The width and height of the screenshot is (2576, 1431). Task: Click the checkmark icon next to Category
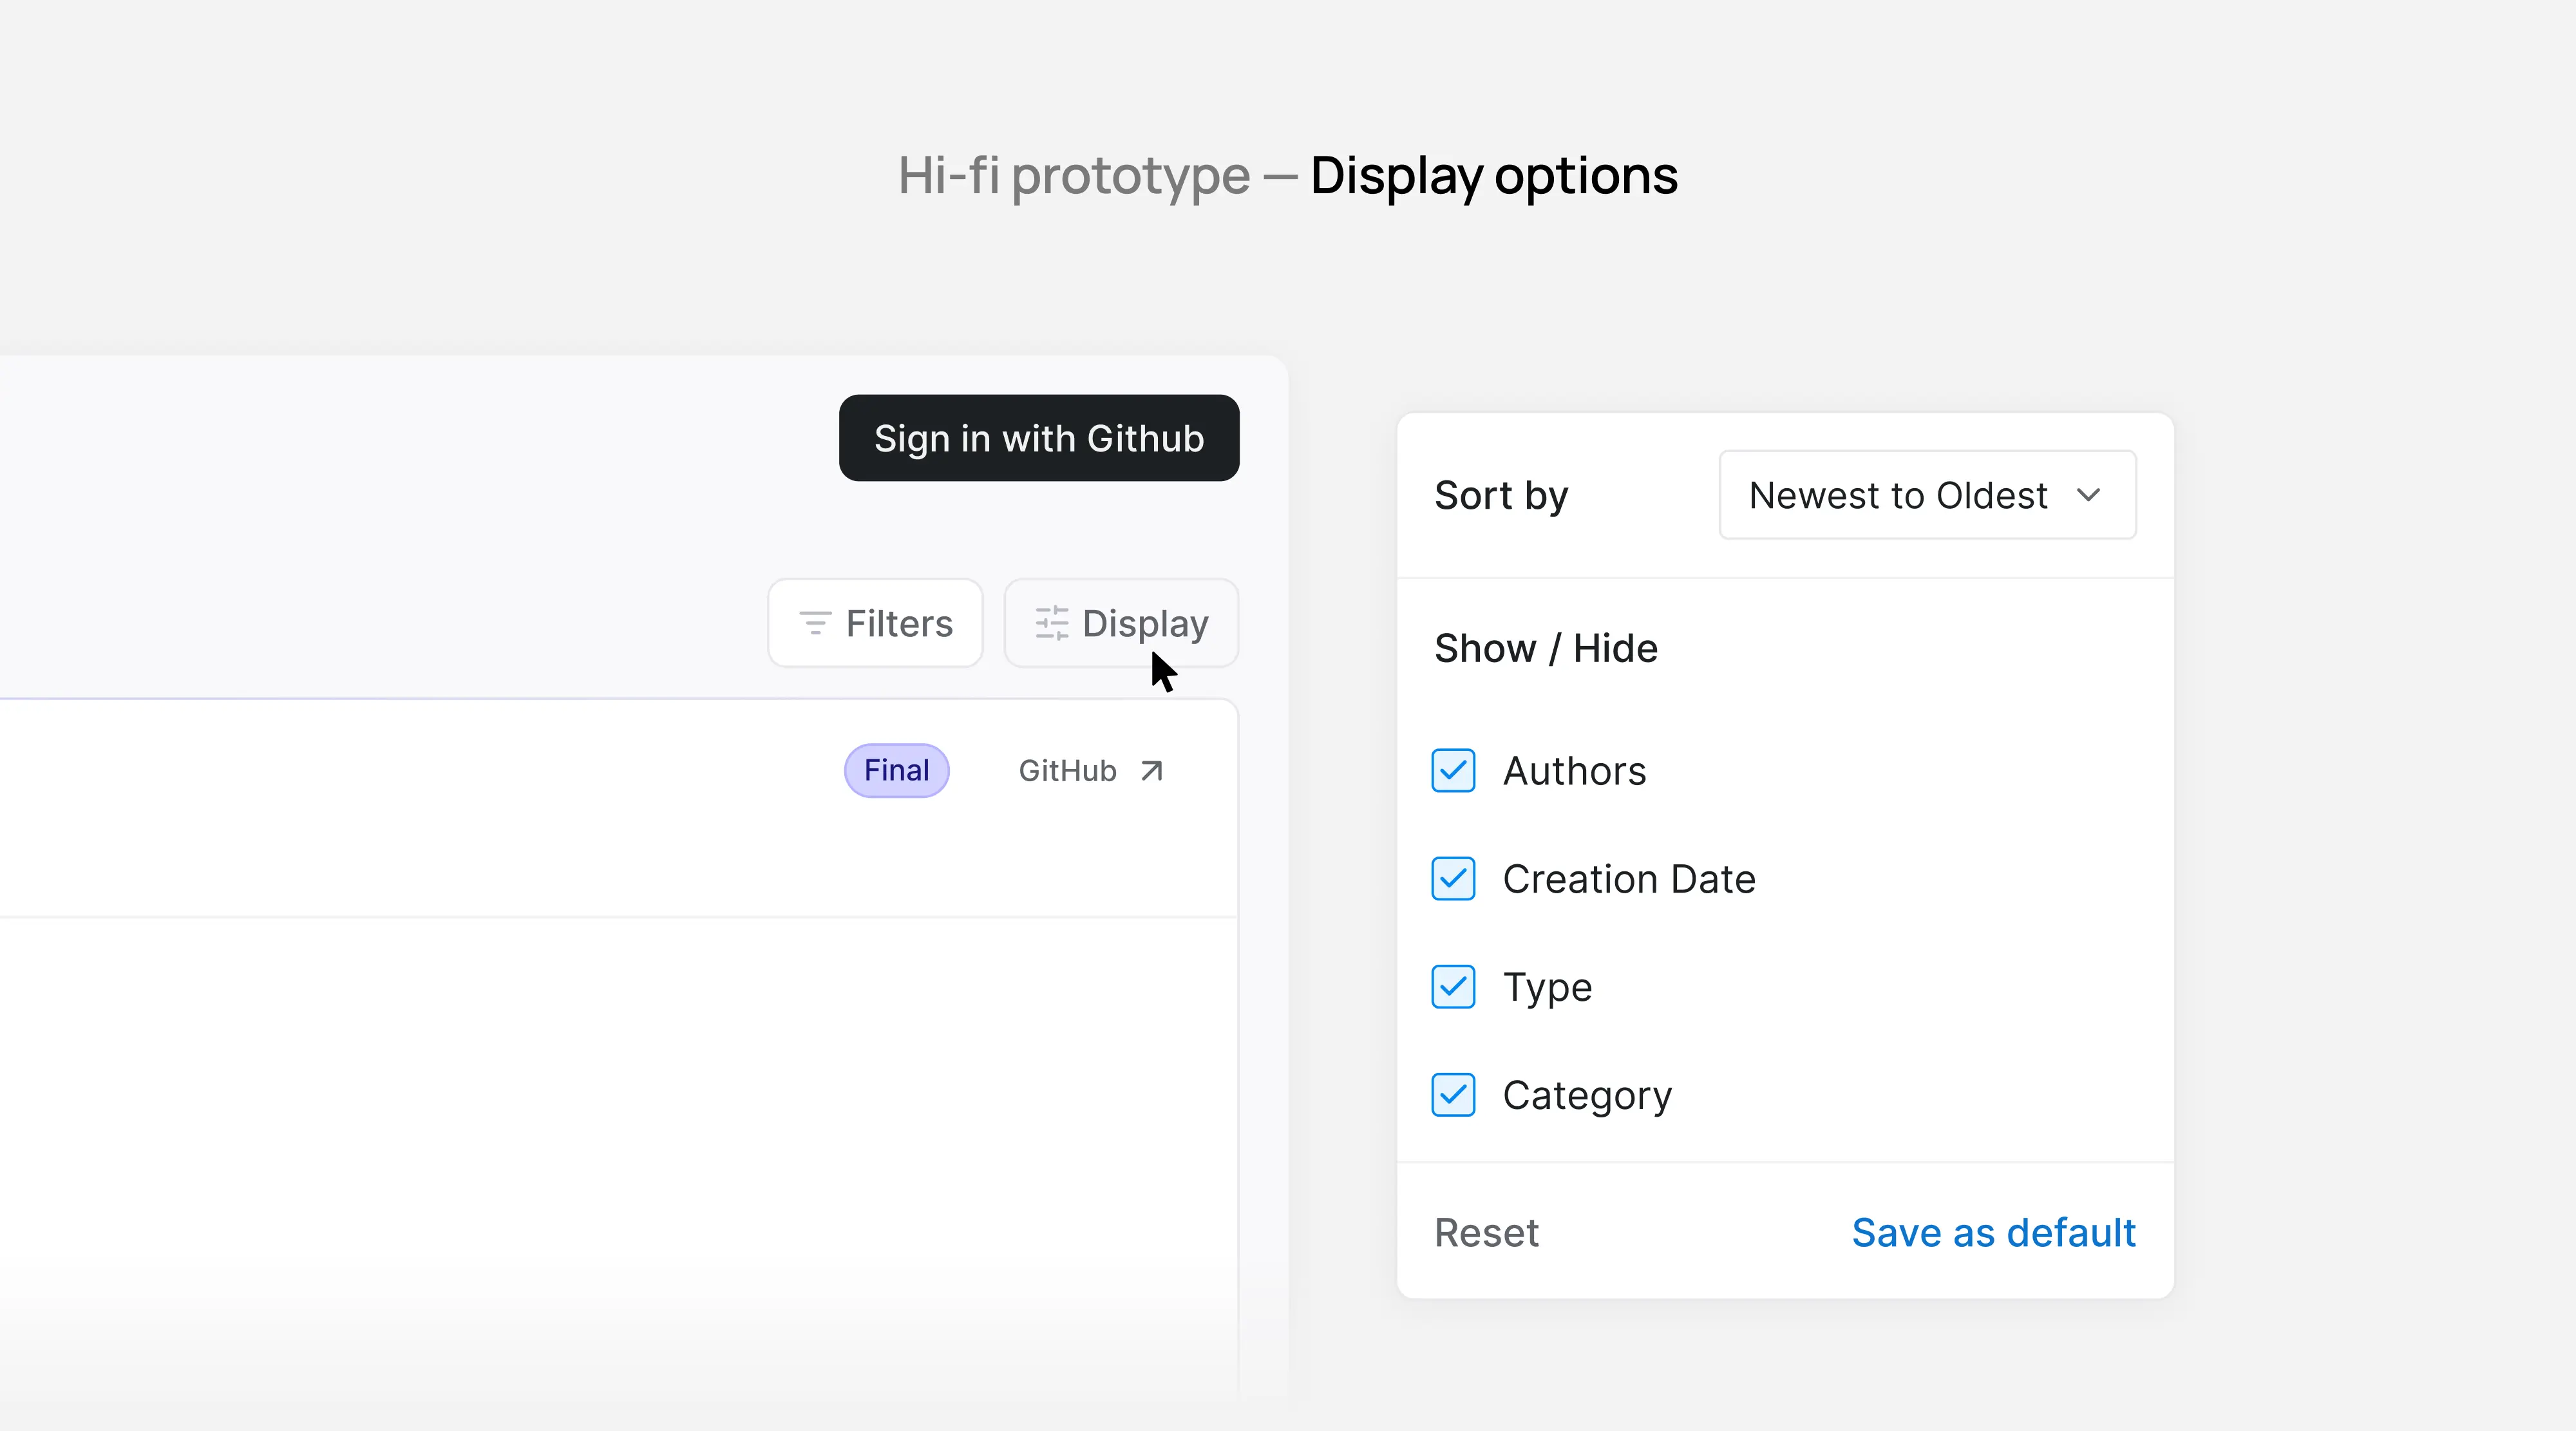coord(1454,1094)
